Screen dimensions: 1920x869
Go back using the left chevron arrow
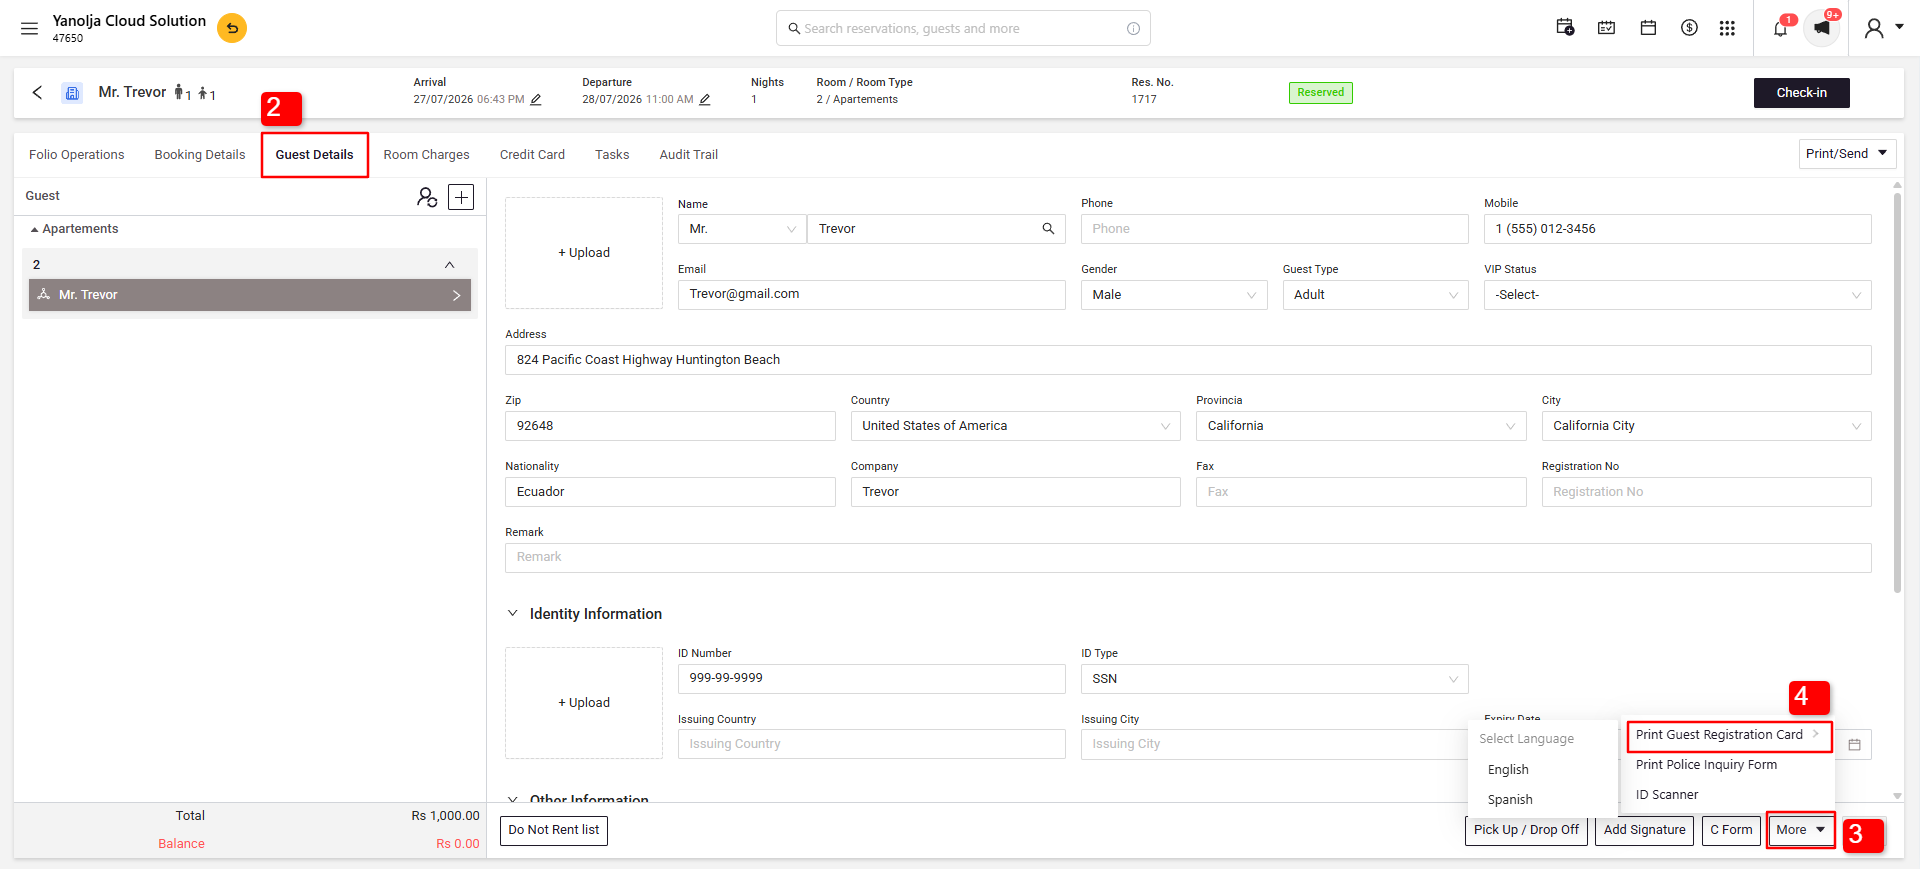37,92
